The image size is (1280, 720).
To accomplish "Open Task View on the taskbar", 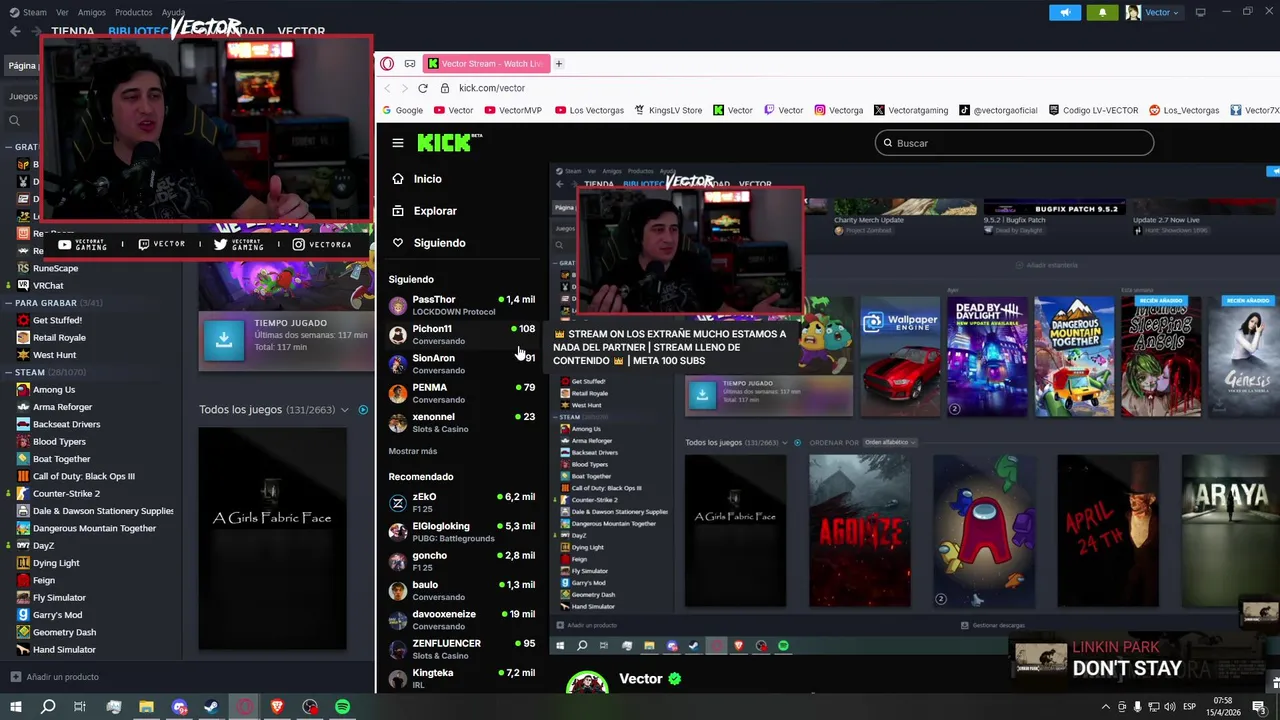I will click(x=80, y=707).
